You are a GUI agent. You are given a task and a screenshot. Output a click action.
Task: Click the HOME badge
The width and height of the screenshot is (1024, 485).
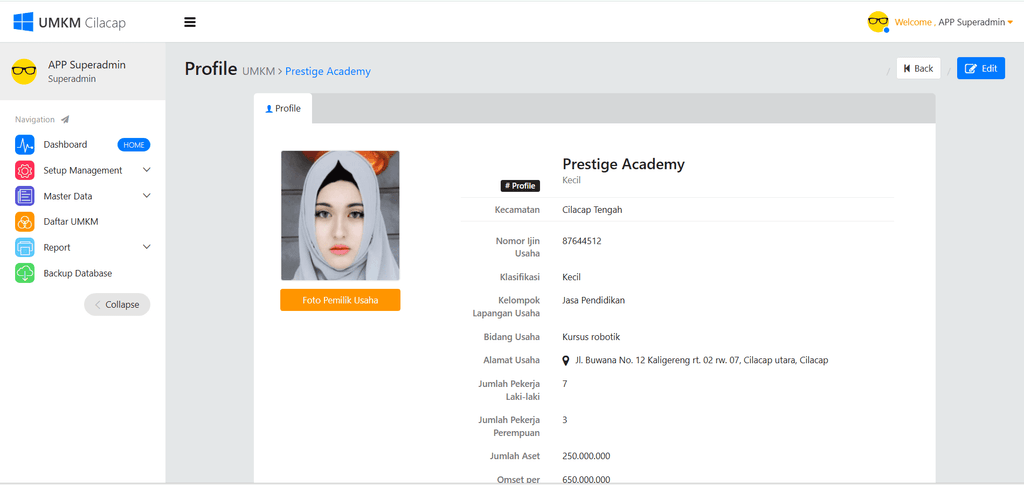134,145
